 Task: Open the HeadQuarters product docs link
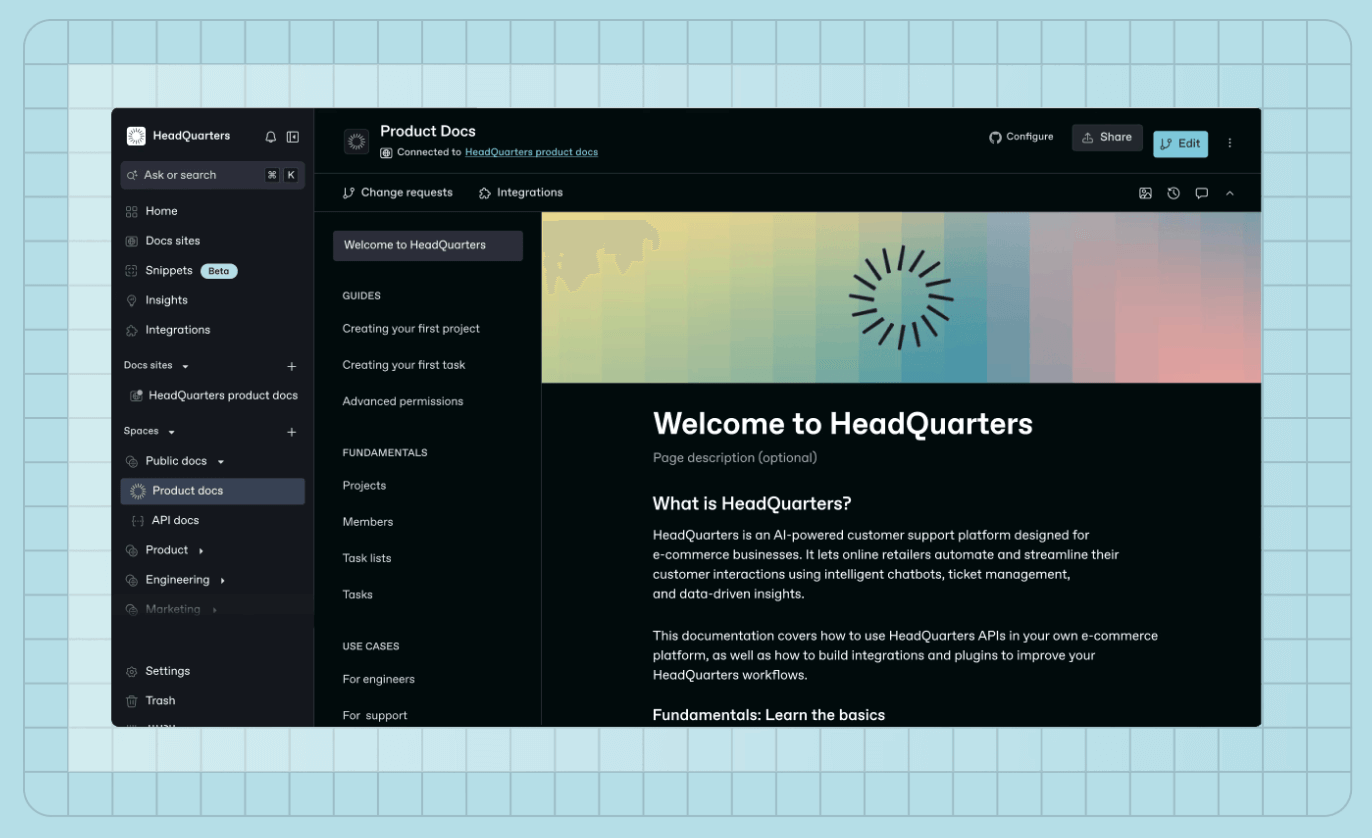coord(531,152)
